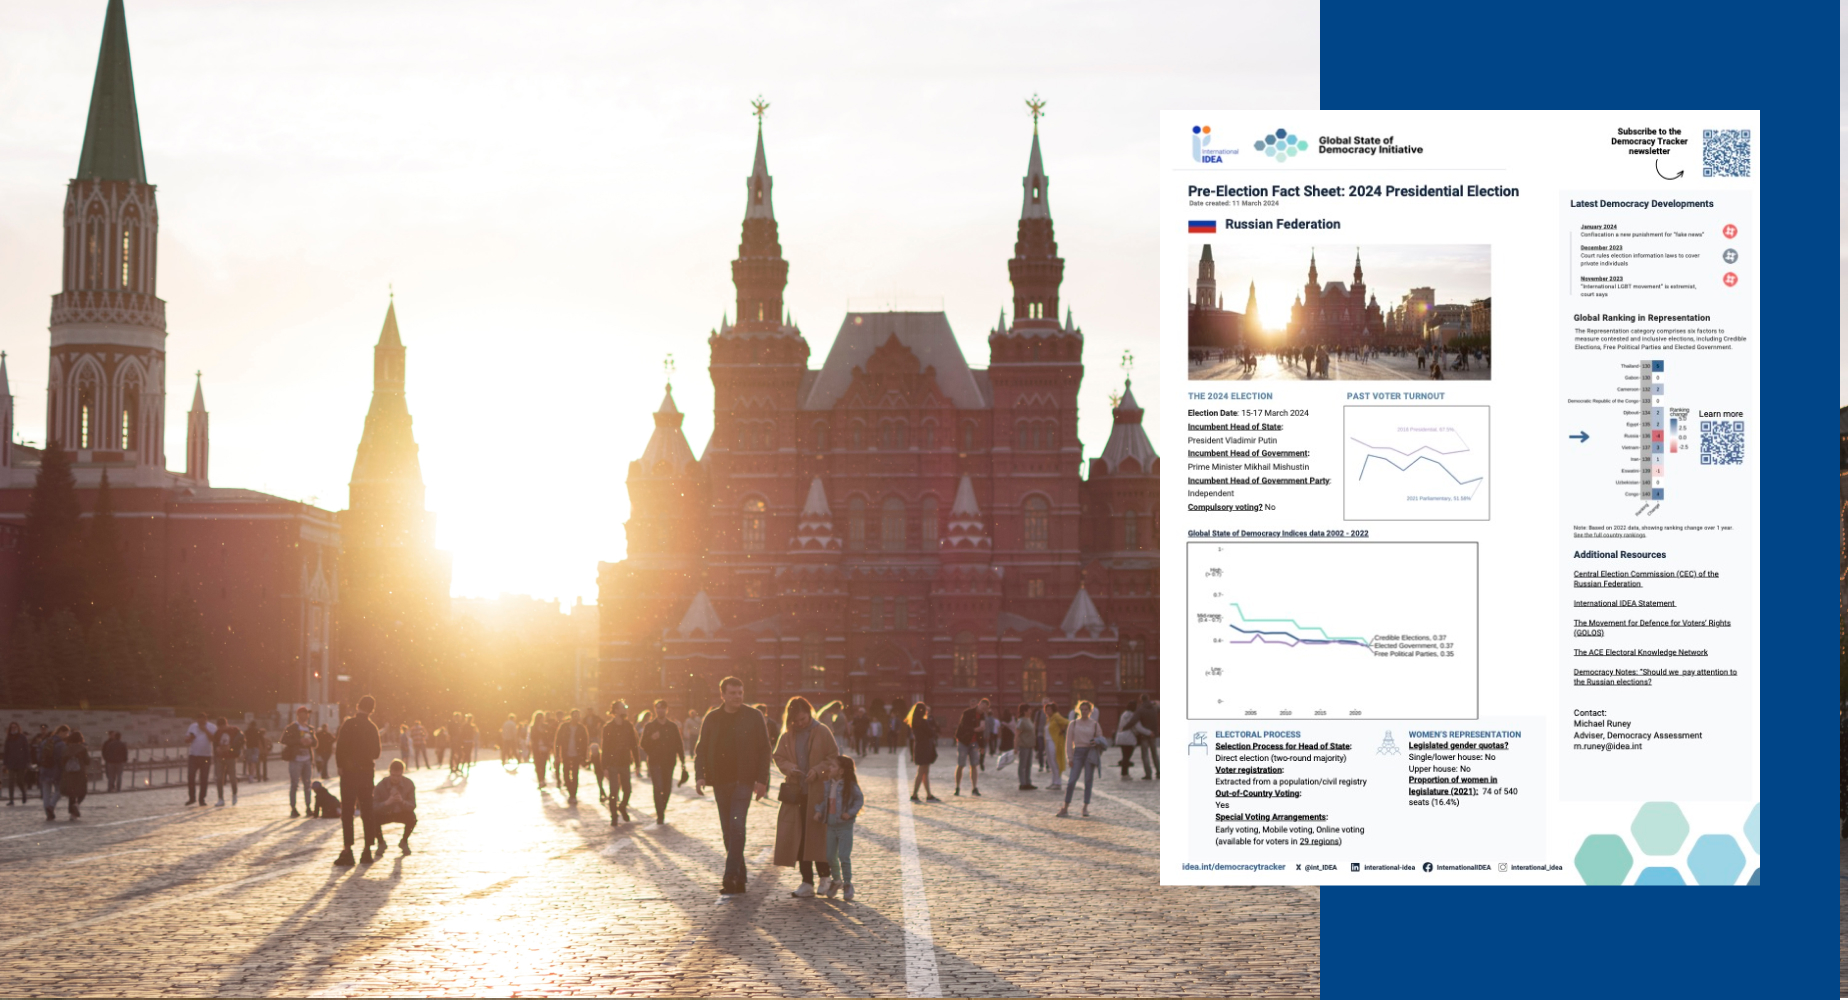Viewport: 1848px width, 1000px height.
Task: Click the Russian Federation flag icon
Action: pyautogui.click(x=1202, y=228)
